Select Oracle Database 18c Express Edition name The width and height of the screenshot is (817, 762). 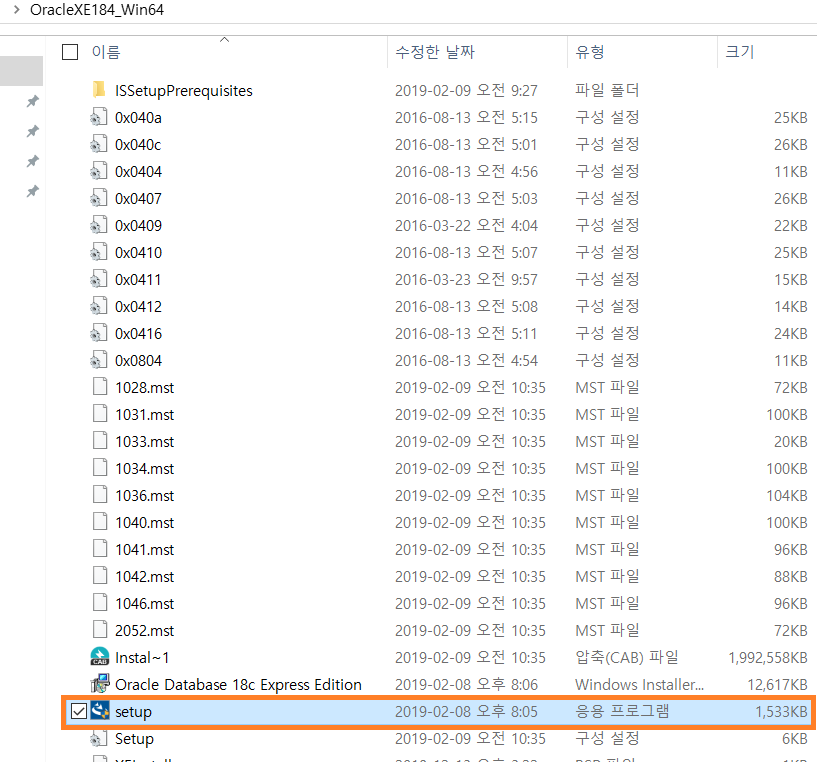pos(238,685)
